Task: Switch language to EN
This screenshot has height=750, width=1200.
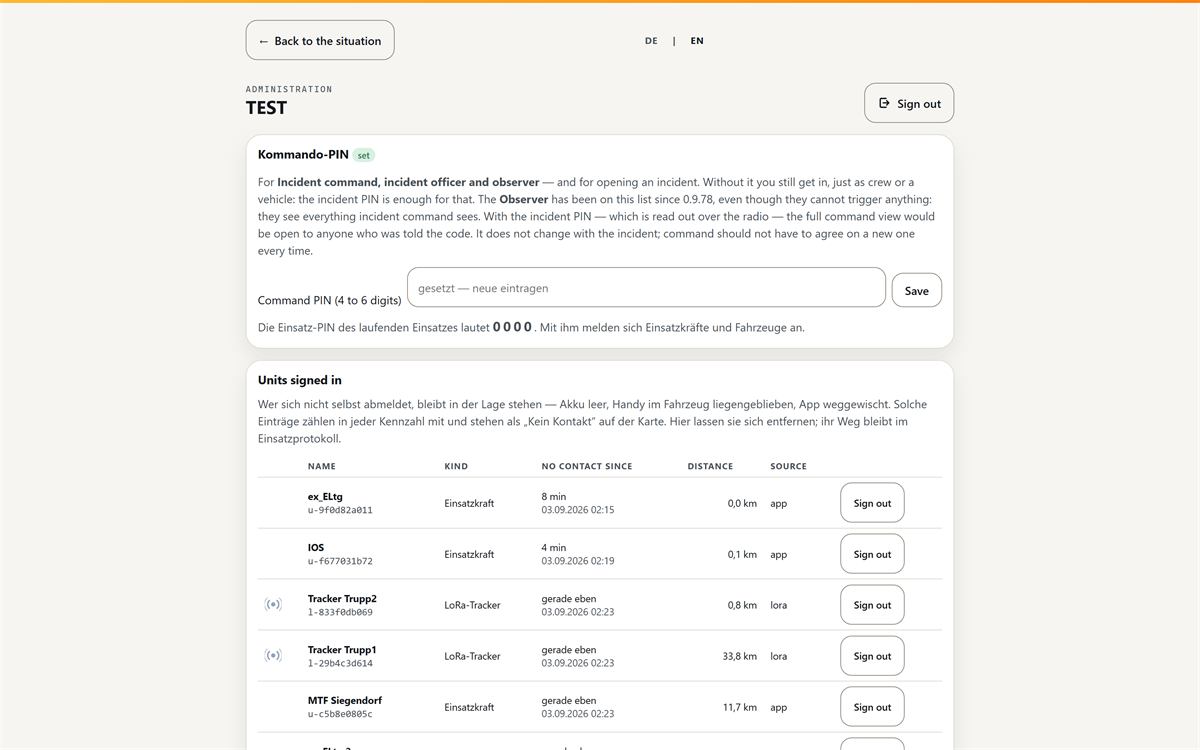Action: (x=697, y=41)
